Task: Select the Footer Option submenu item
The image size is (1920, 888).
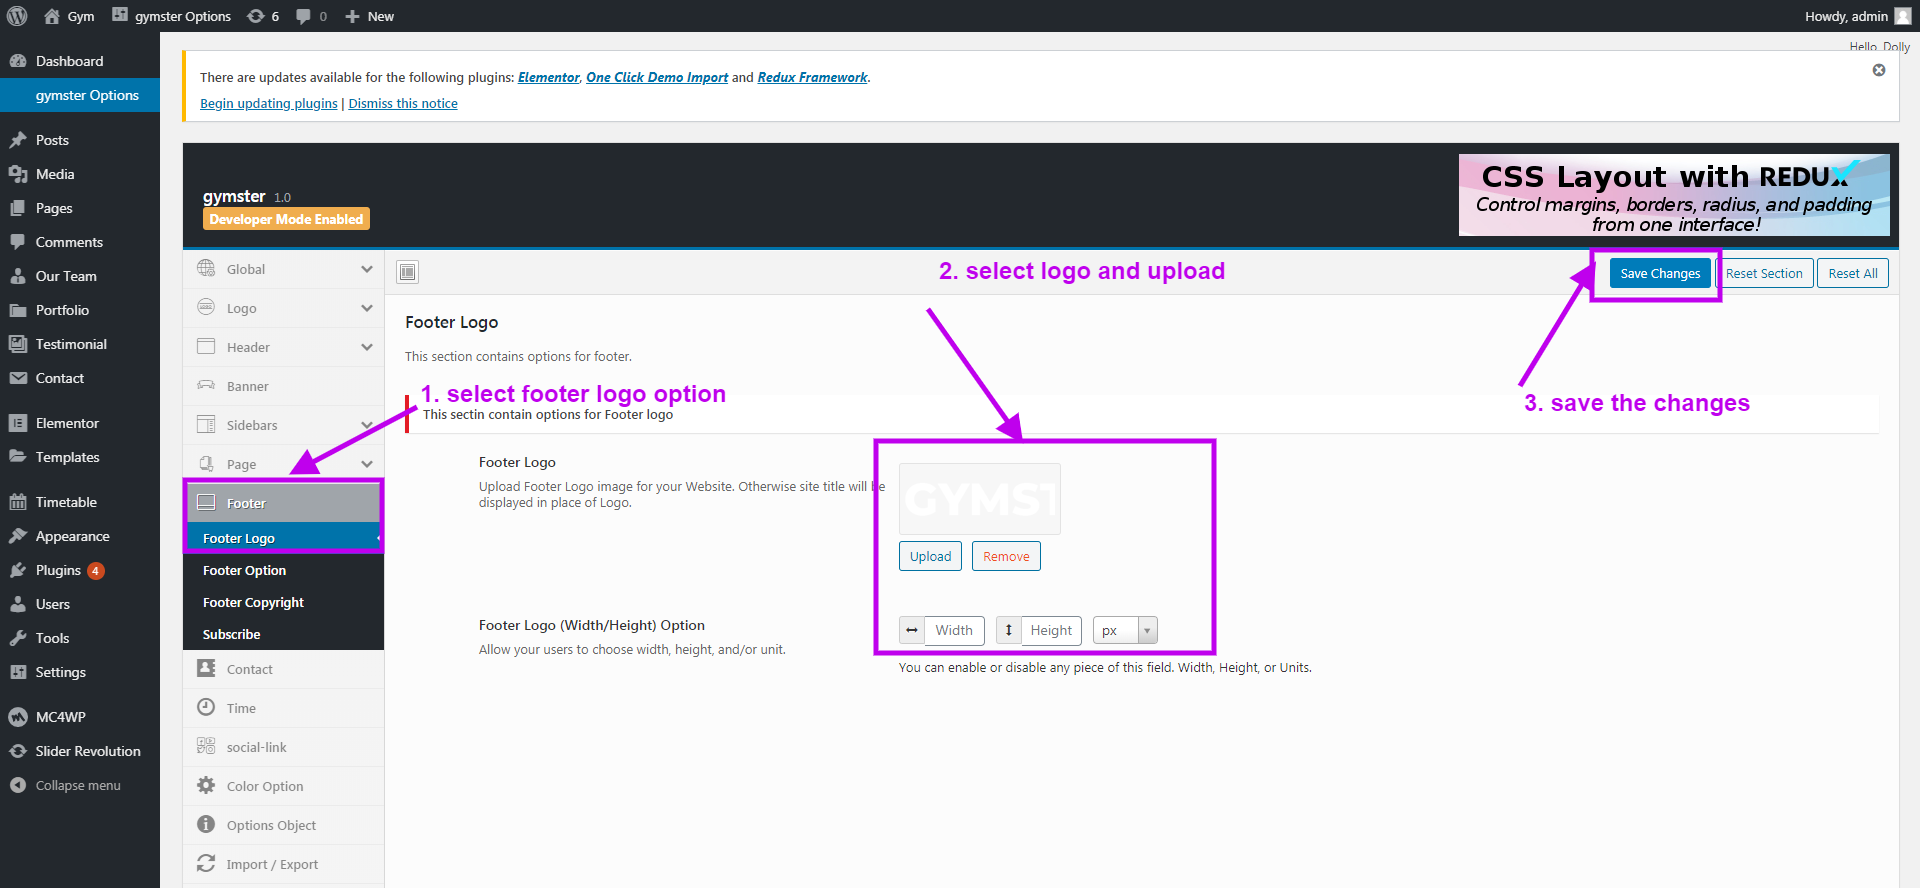Action: [244, 570]
